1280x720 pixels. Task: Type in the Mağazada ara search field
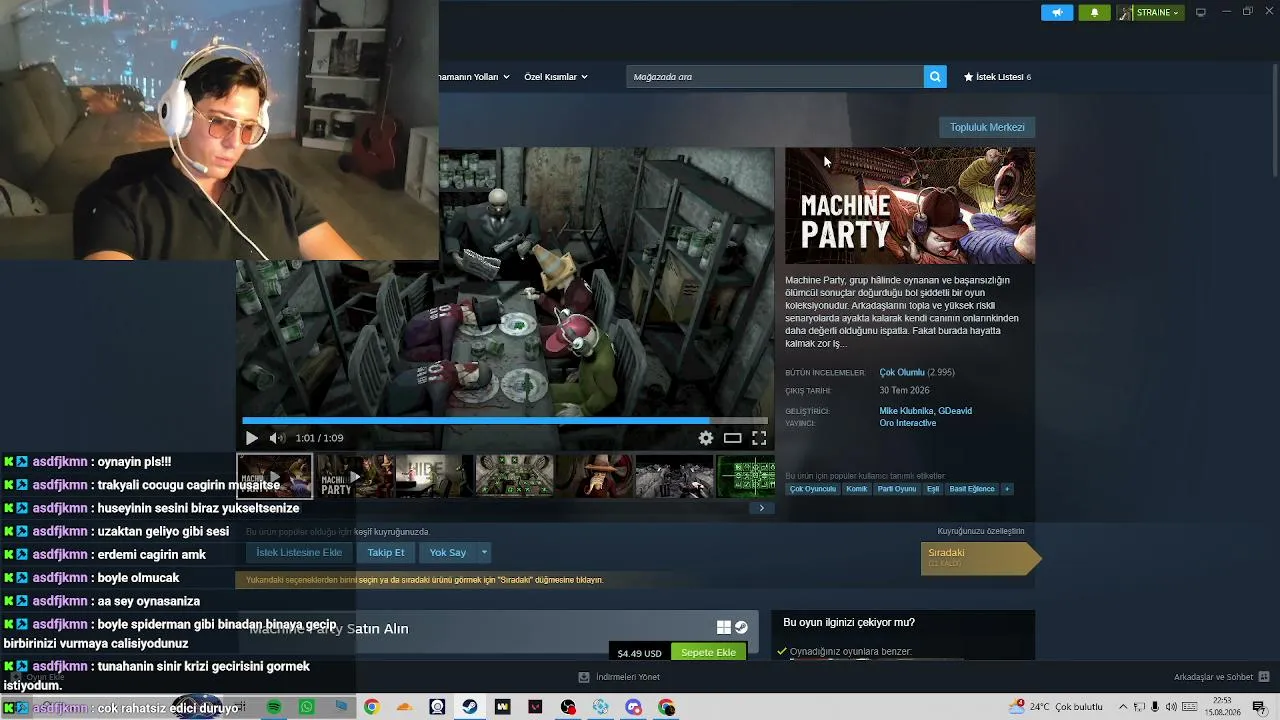776,77
